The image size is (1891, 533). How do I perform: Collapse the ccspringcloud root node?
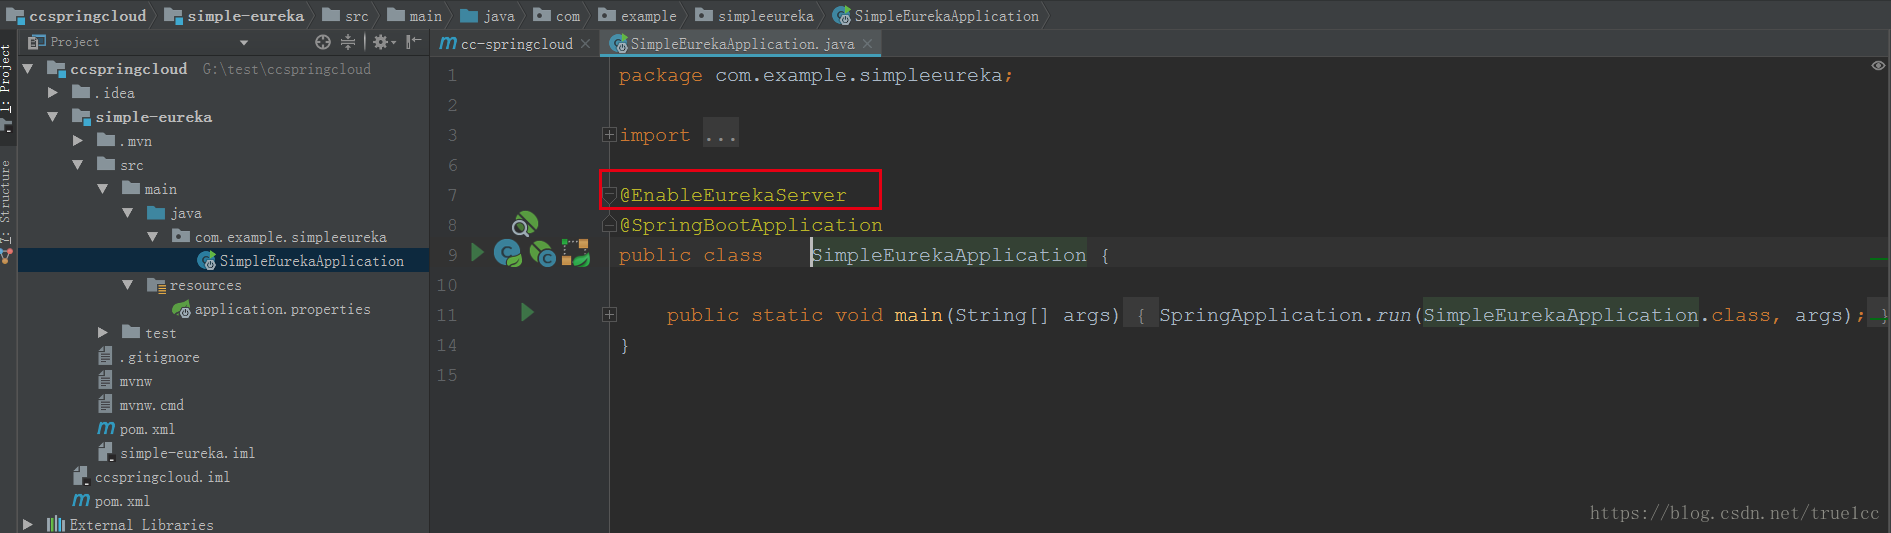click(x=28, y=68)
